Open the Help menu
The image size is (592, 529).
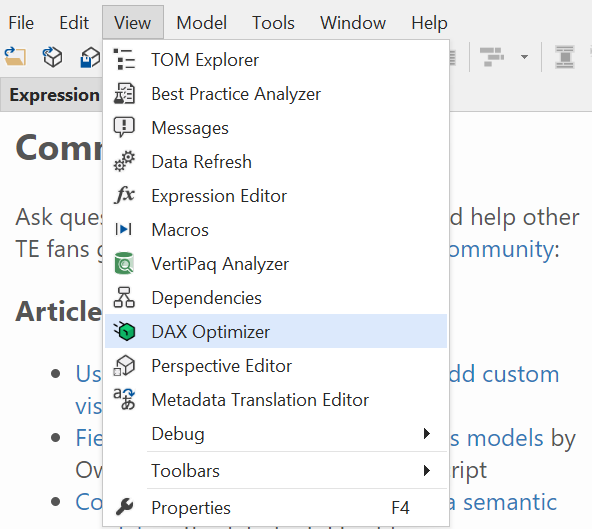(429, 23)
